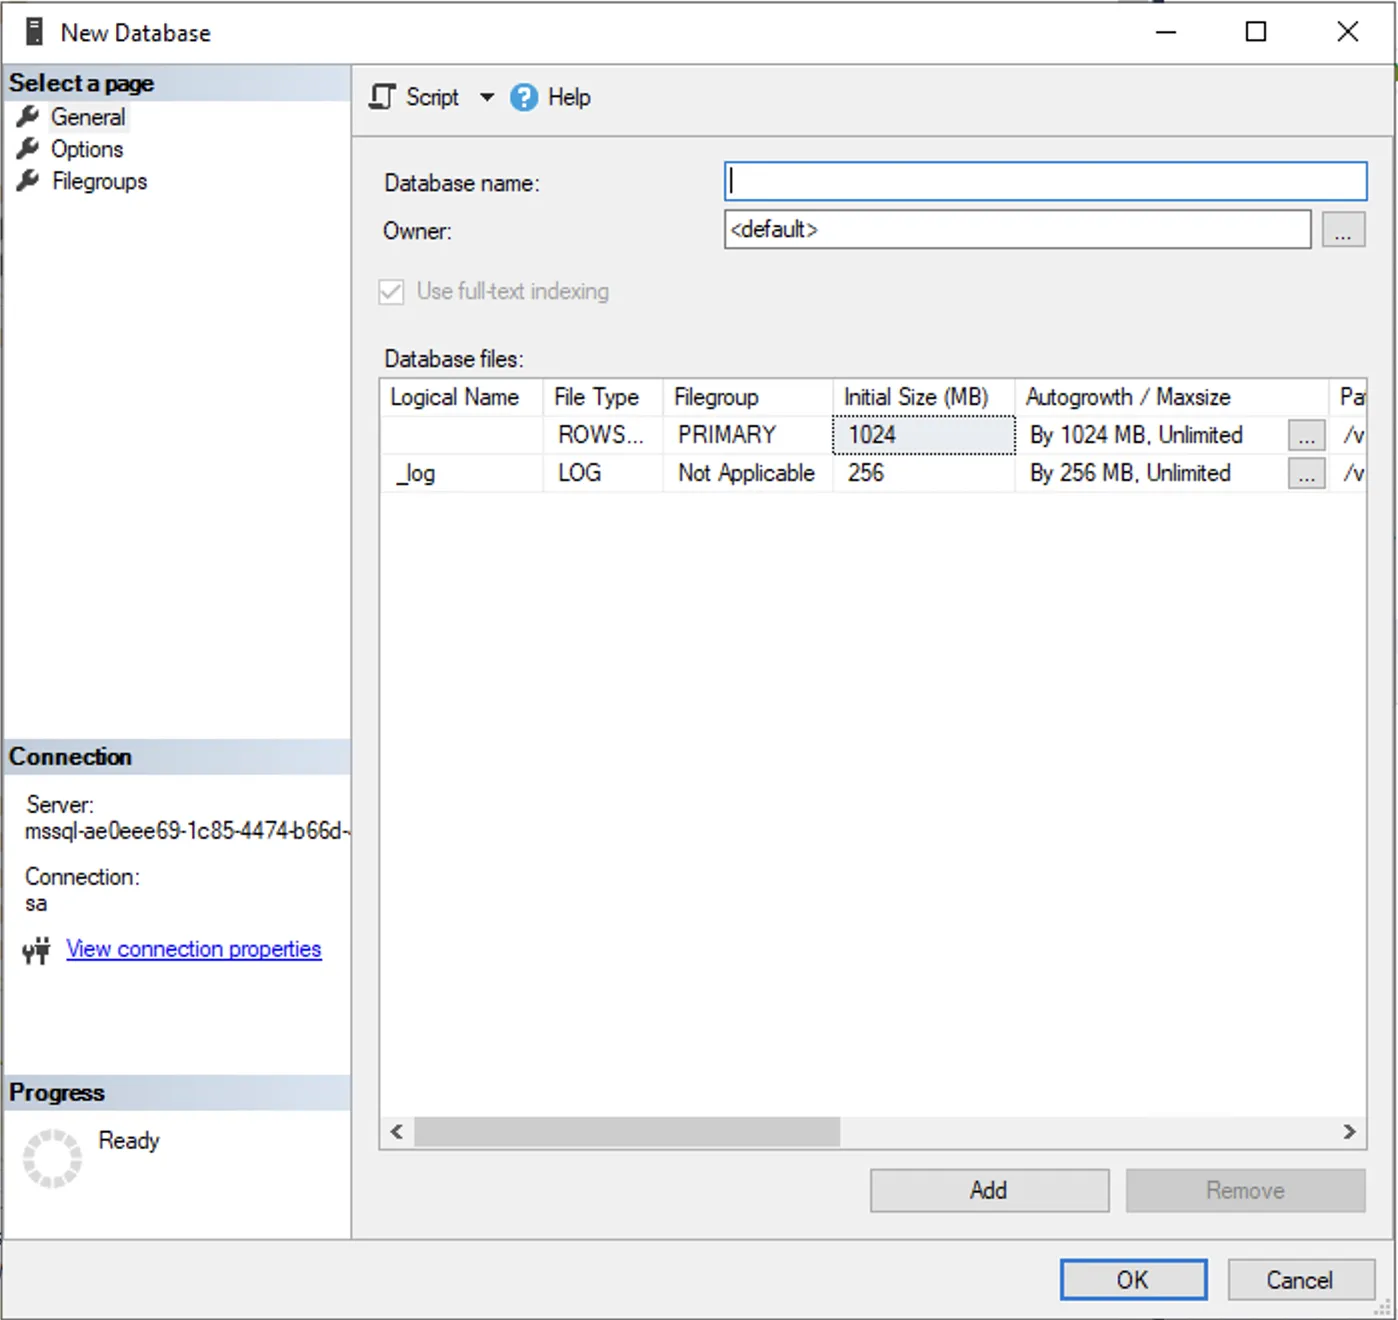Click the Database name text field
This screenshot has height=1320, width=1398.
[1045, 182]
